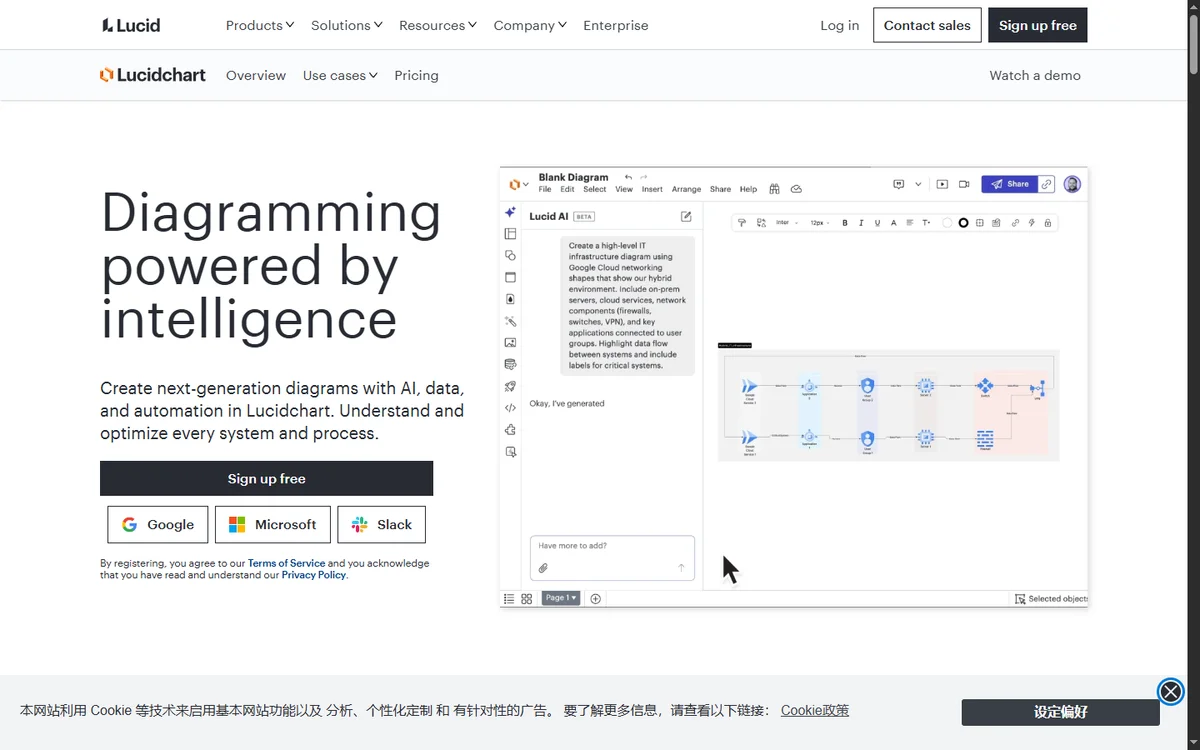Screen dimensions: 1200x750
Task: Expand the Solutions dropdown menu
Action: click(347, 25)
